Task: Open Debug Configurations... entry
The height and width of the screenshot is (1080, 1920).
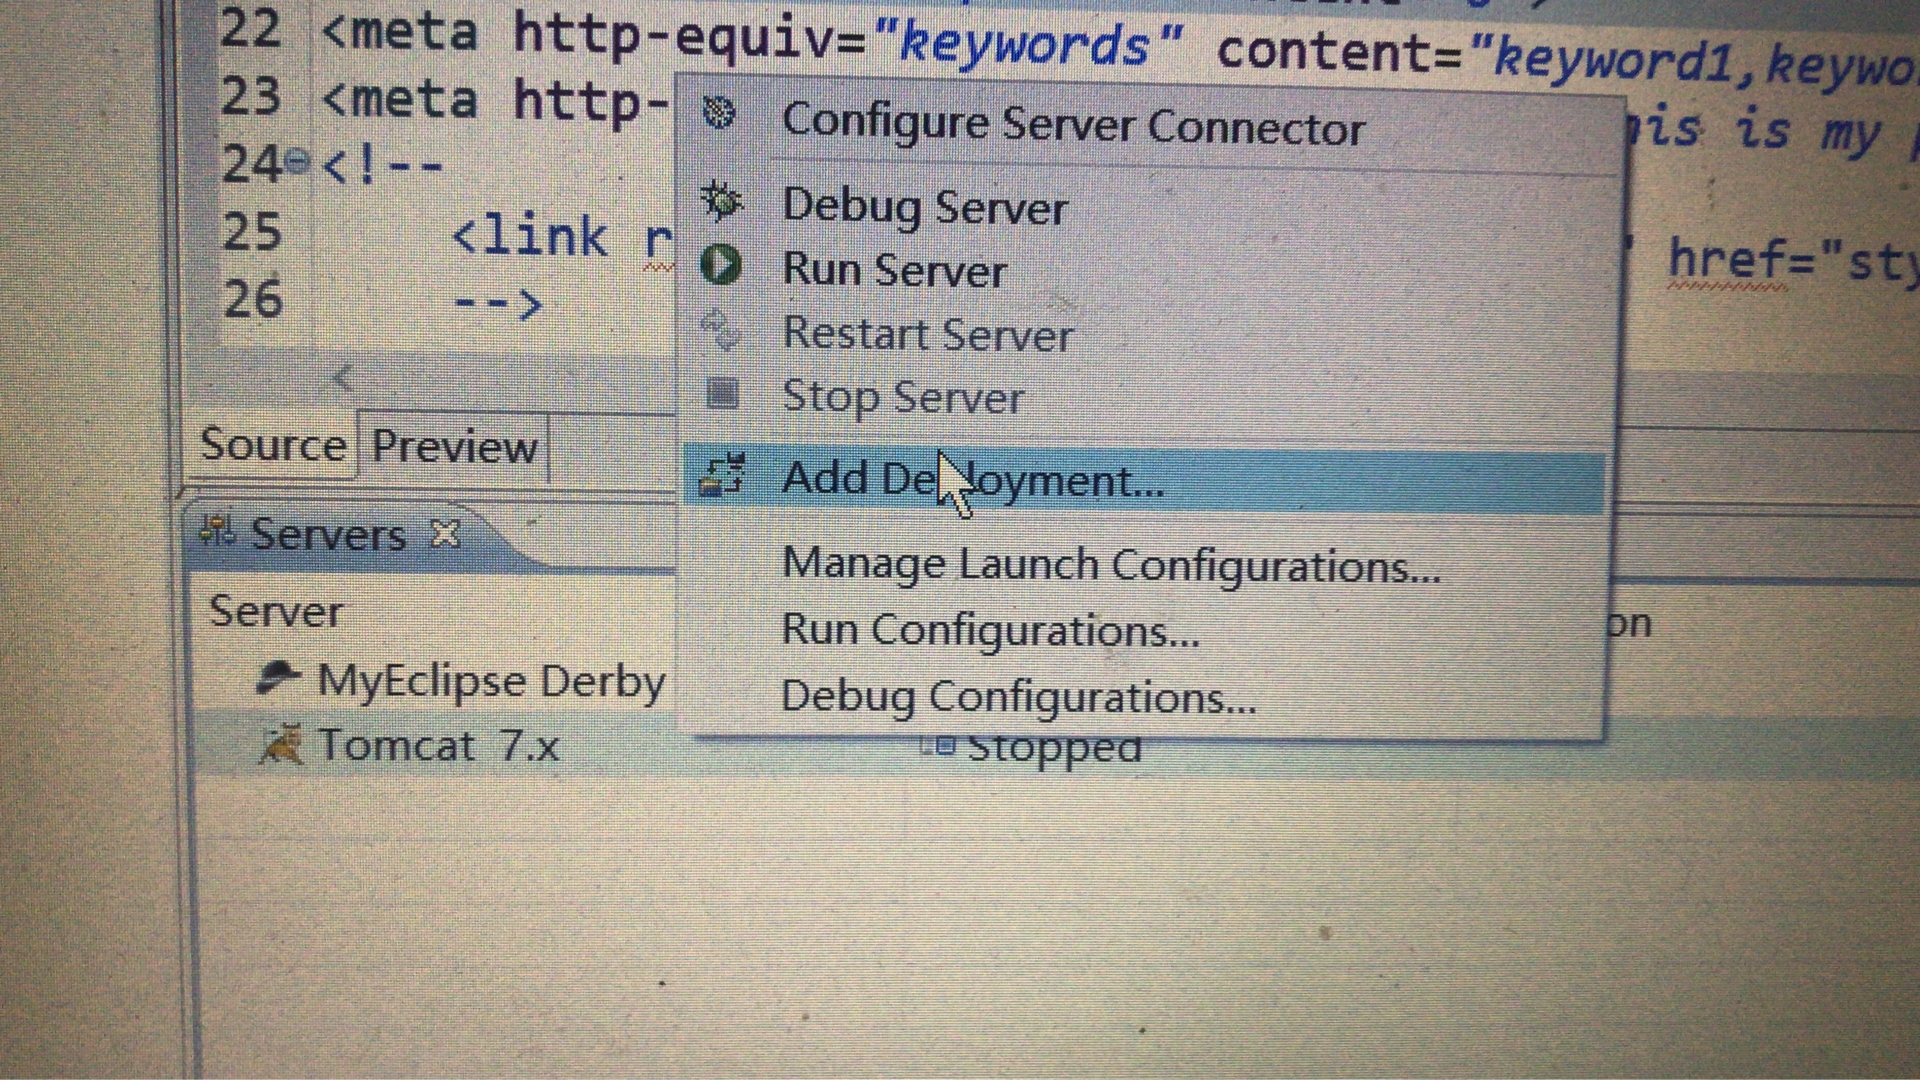Action: pyautogui.click(x=1017, y=697)
